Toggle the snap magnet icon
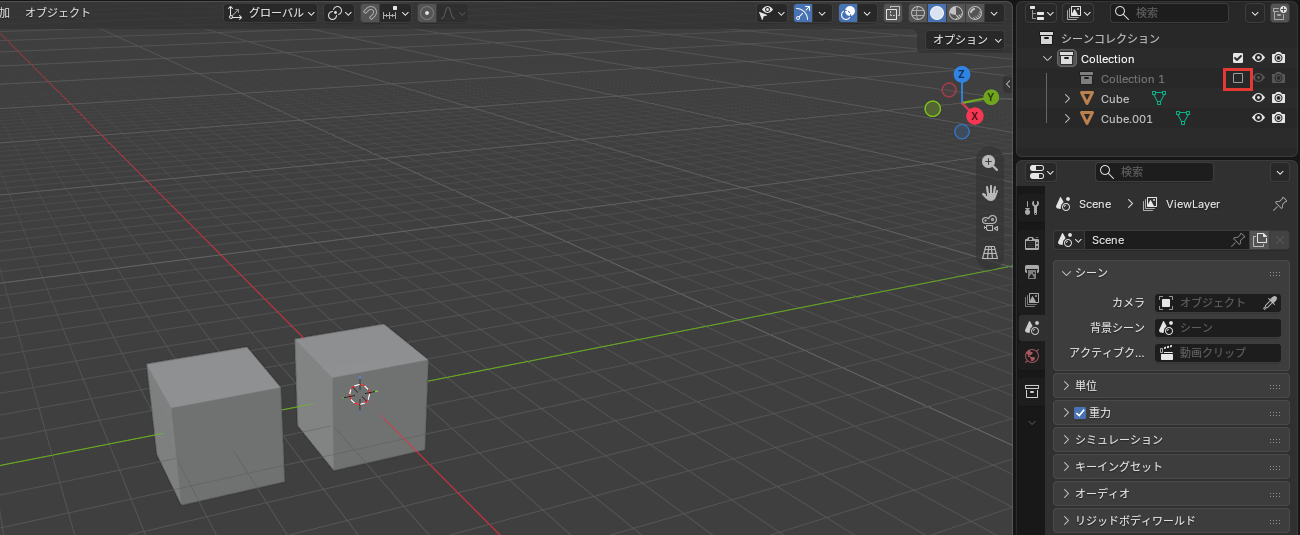This screenshot has height=535, width=1300. coord(370,13)
